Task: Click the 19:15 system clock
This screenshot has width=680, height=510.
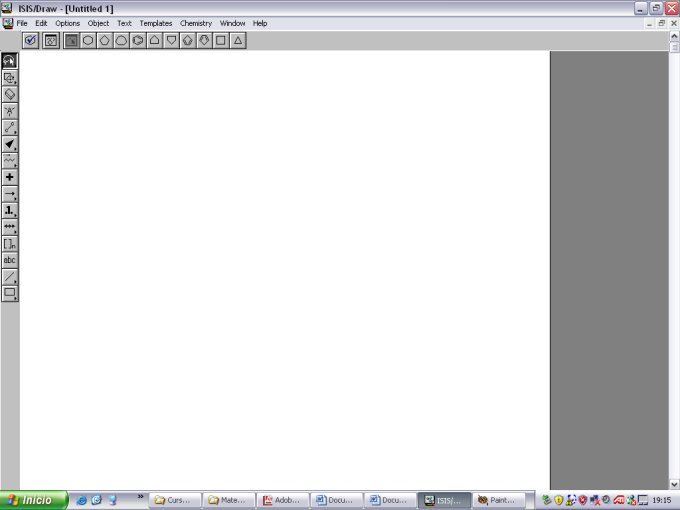Action: (661, 500)
